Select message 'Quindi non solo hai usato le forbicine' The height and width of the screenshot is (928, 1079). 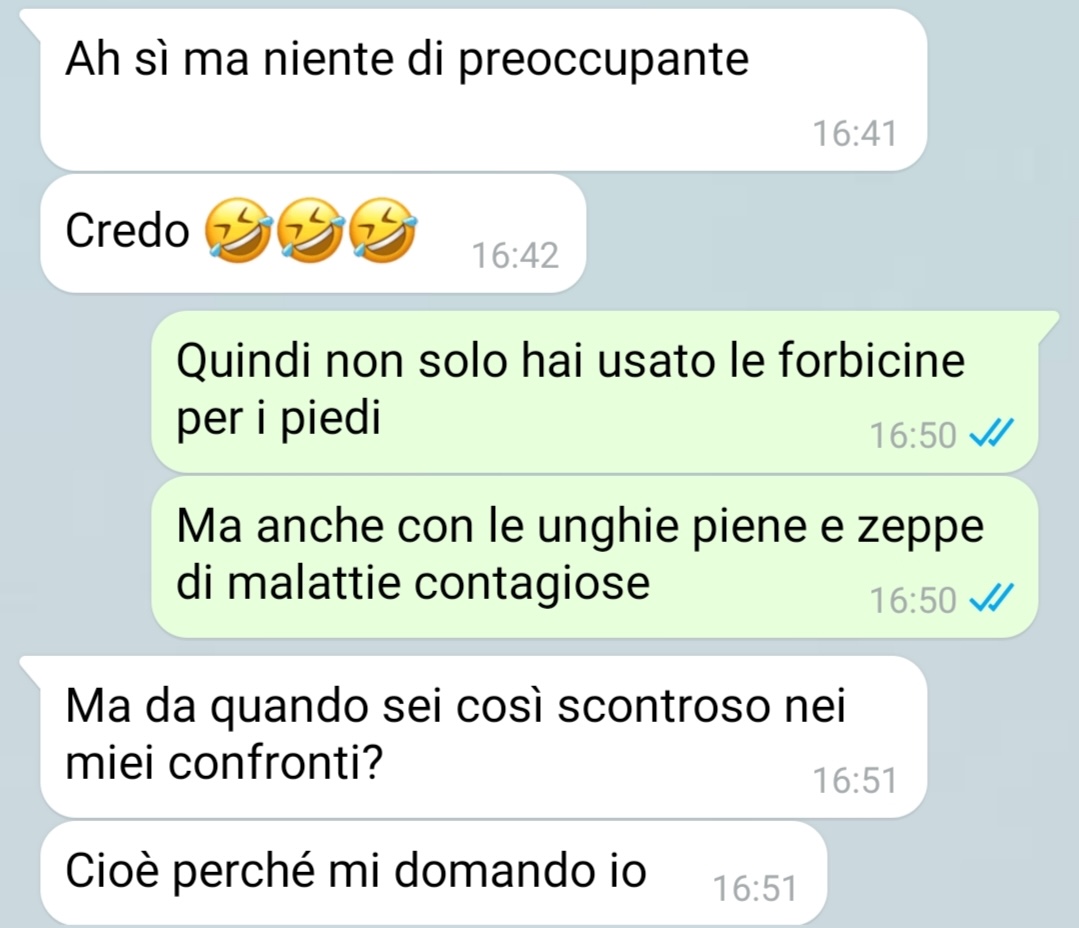[x=595, y=391]
